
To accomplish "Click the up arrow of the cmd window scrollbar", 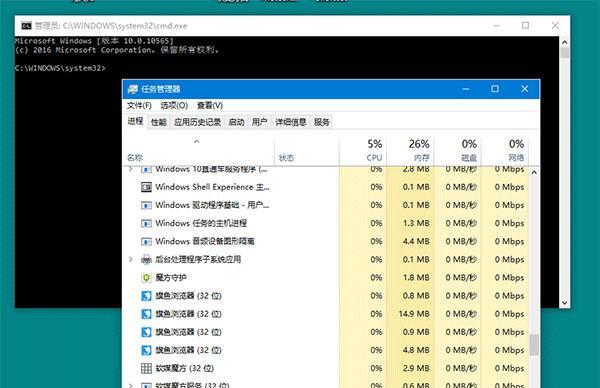I will pyautogui.click(x=564, y=42).
